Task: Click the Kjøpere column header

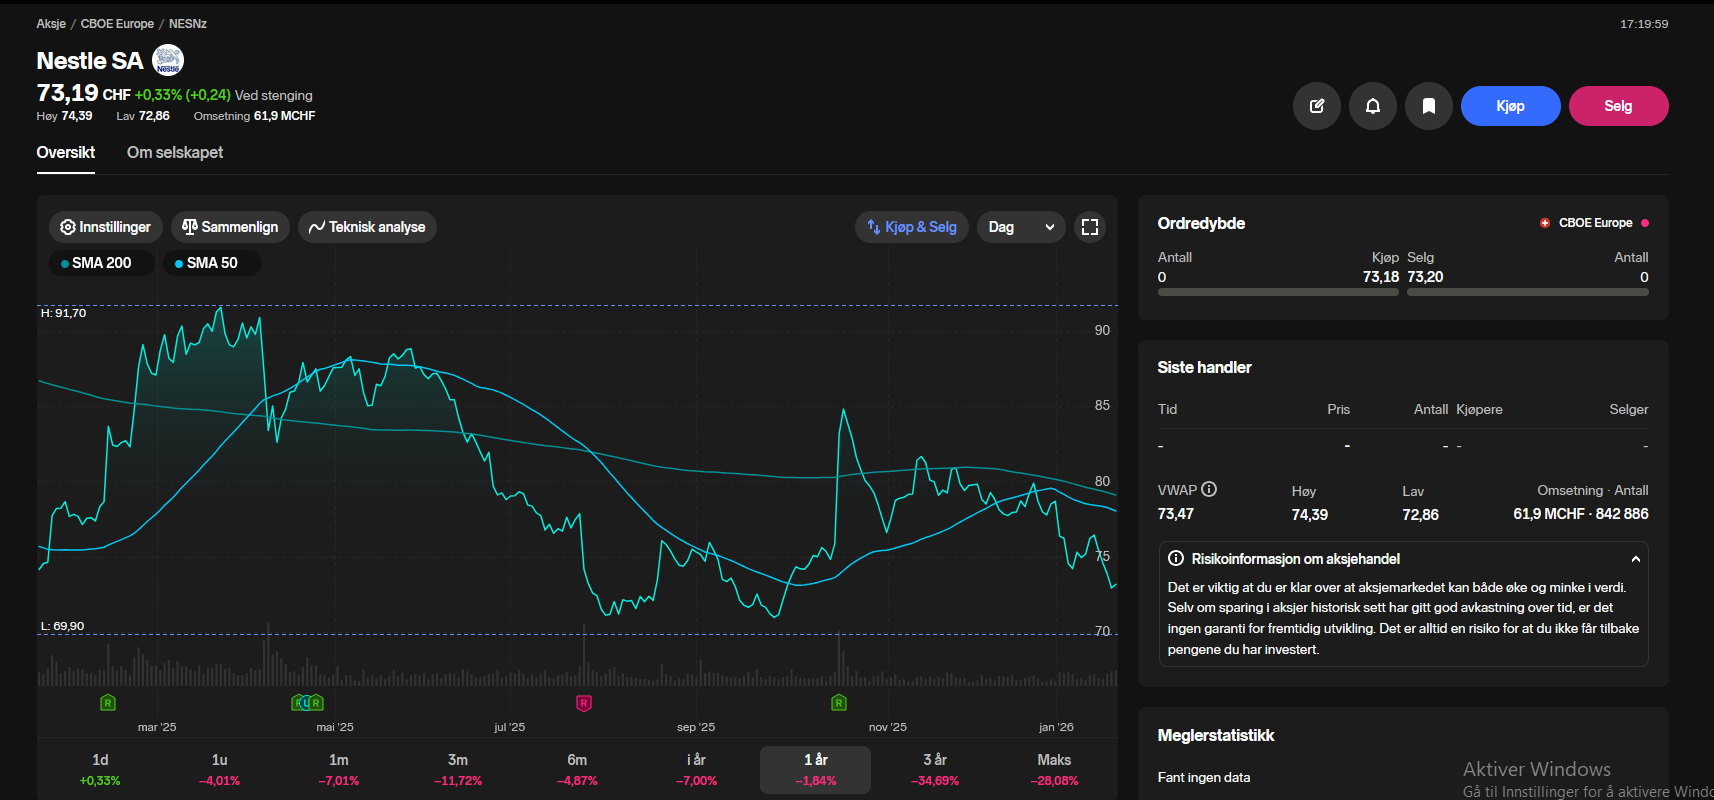Action: click(1479, 410)
